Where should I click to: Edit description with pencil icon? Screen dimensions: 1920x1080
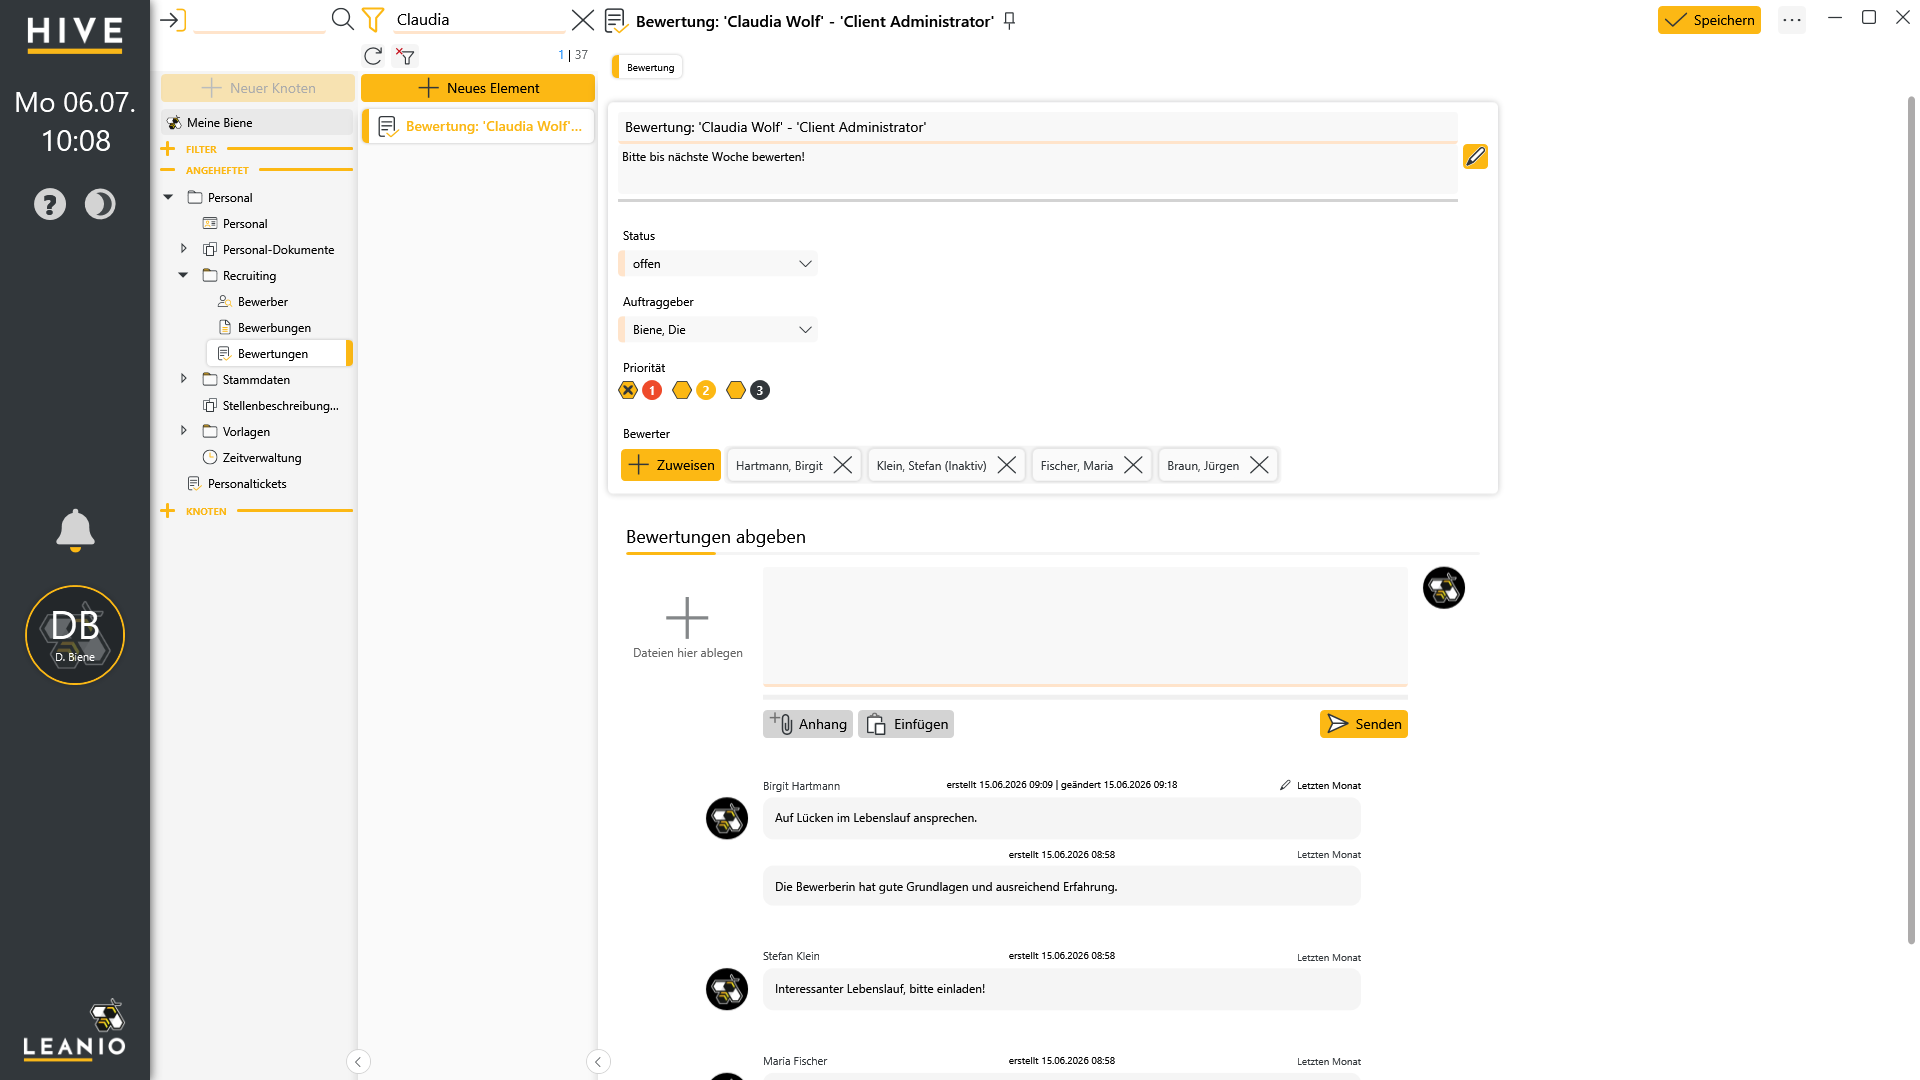point(1475,157)
